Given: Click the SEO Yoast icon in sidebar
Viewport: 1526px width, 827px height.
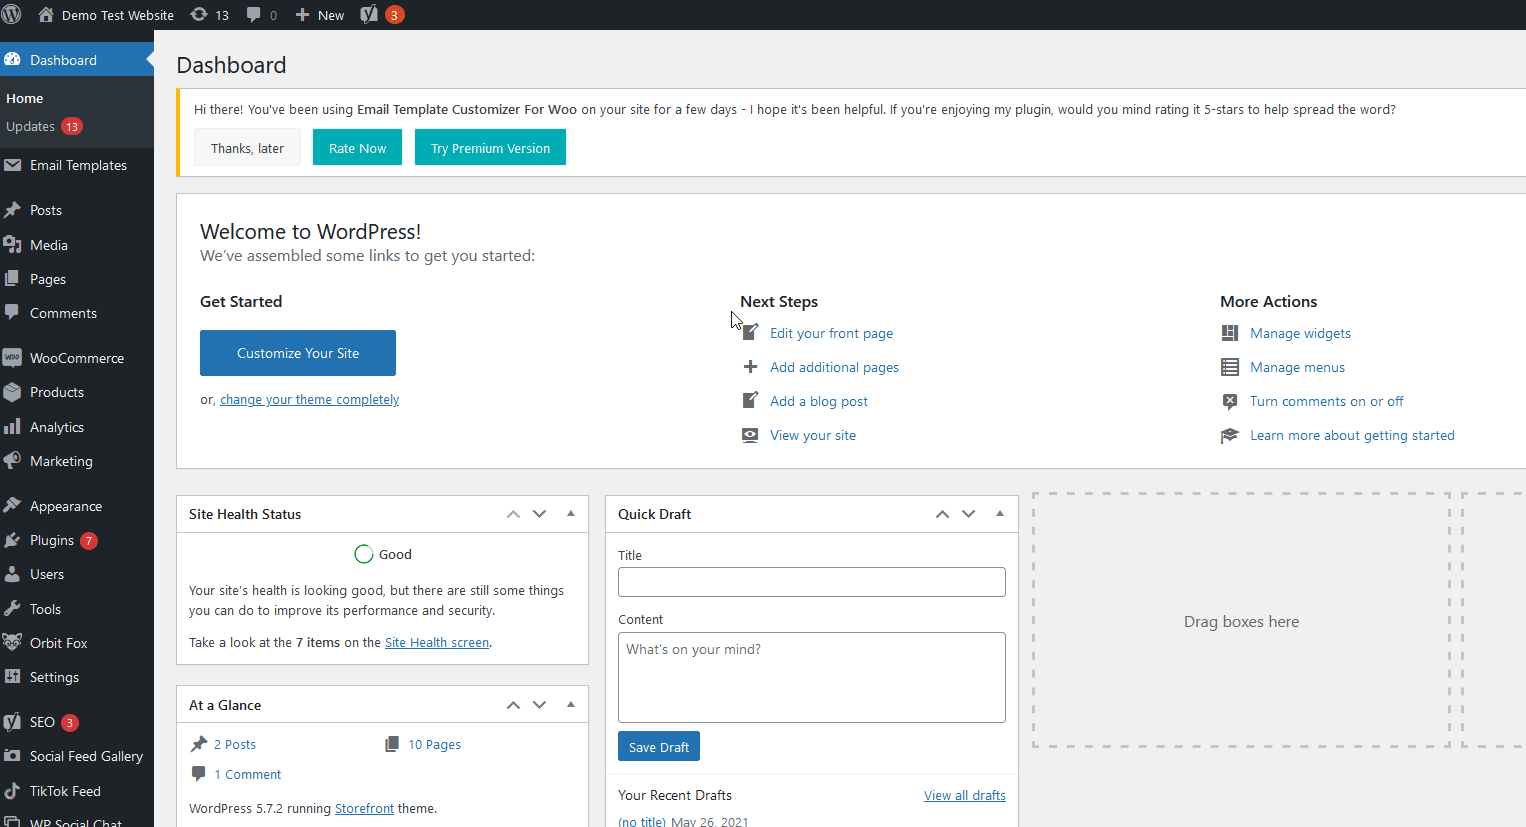Looking at the screenshot, I should pos(12,722).
